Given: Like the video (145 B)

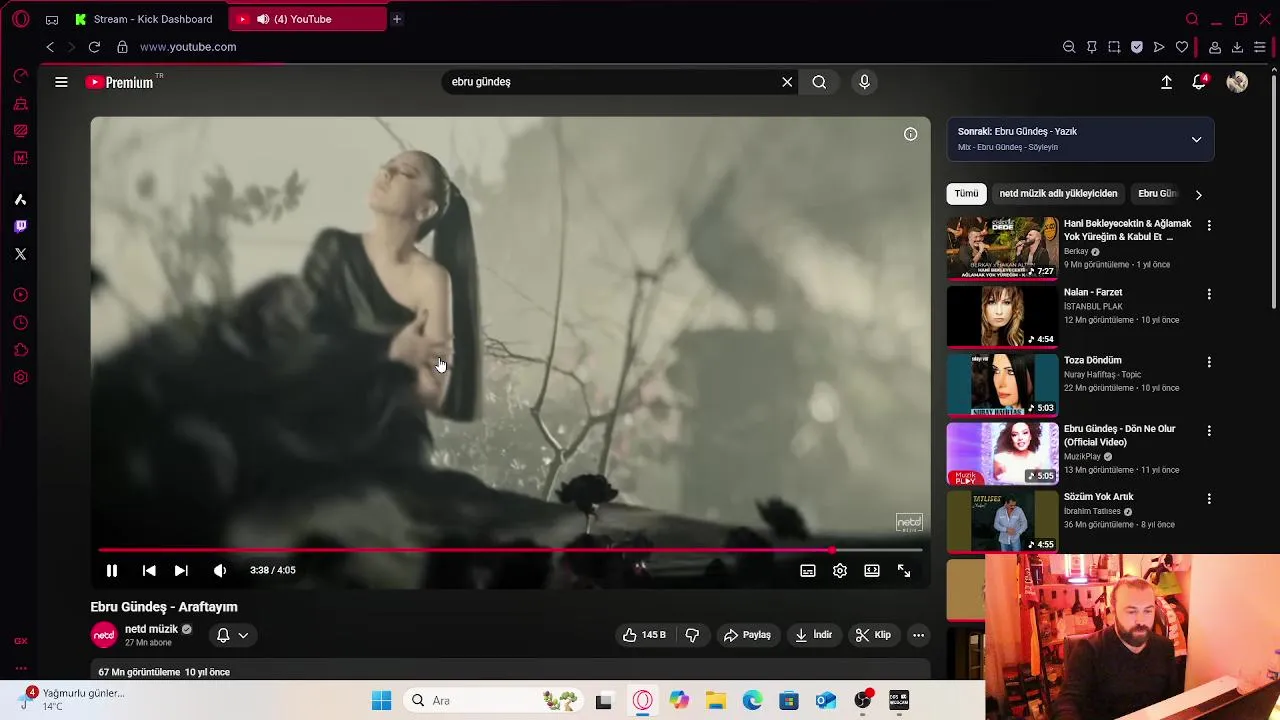Looking at the screenshot, I should (x=644, y=635).
